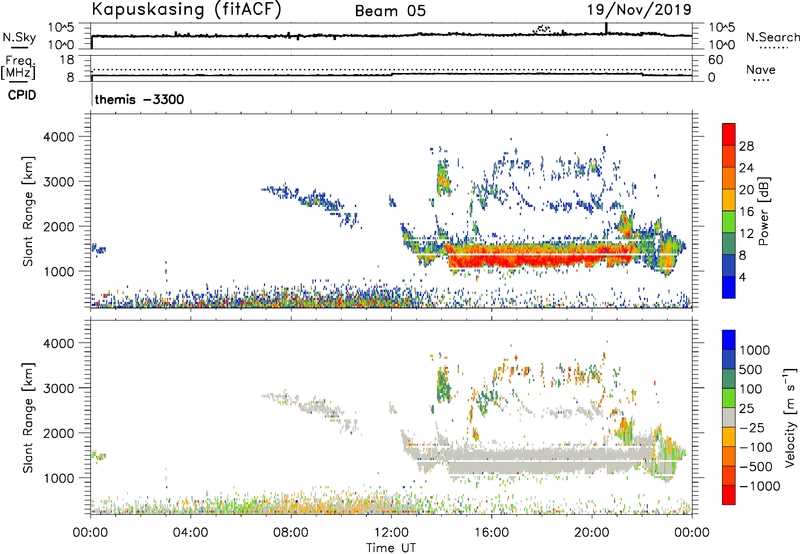Screen dimensions: 800x554
Task: Click Slant Range label of velocity panel
Action: [x=28, y=418]
